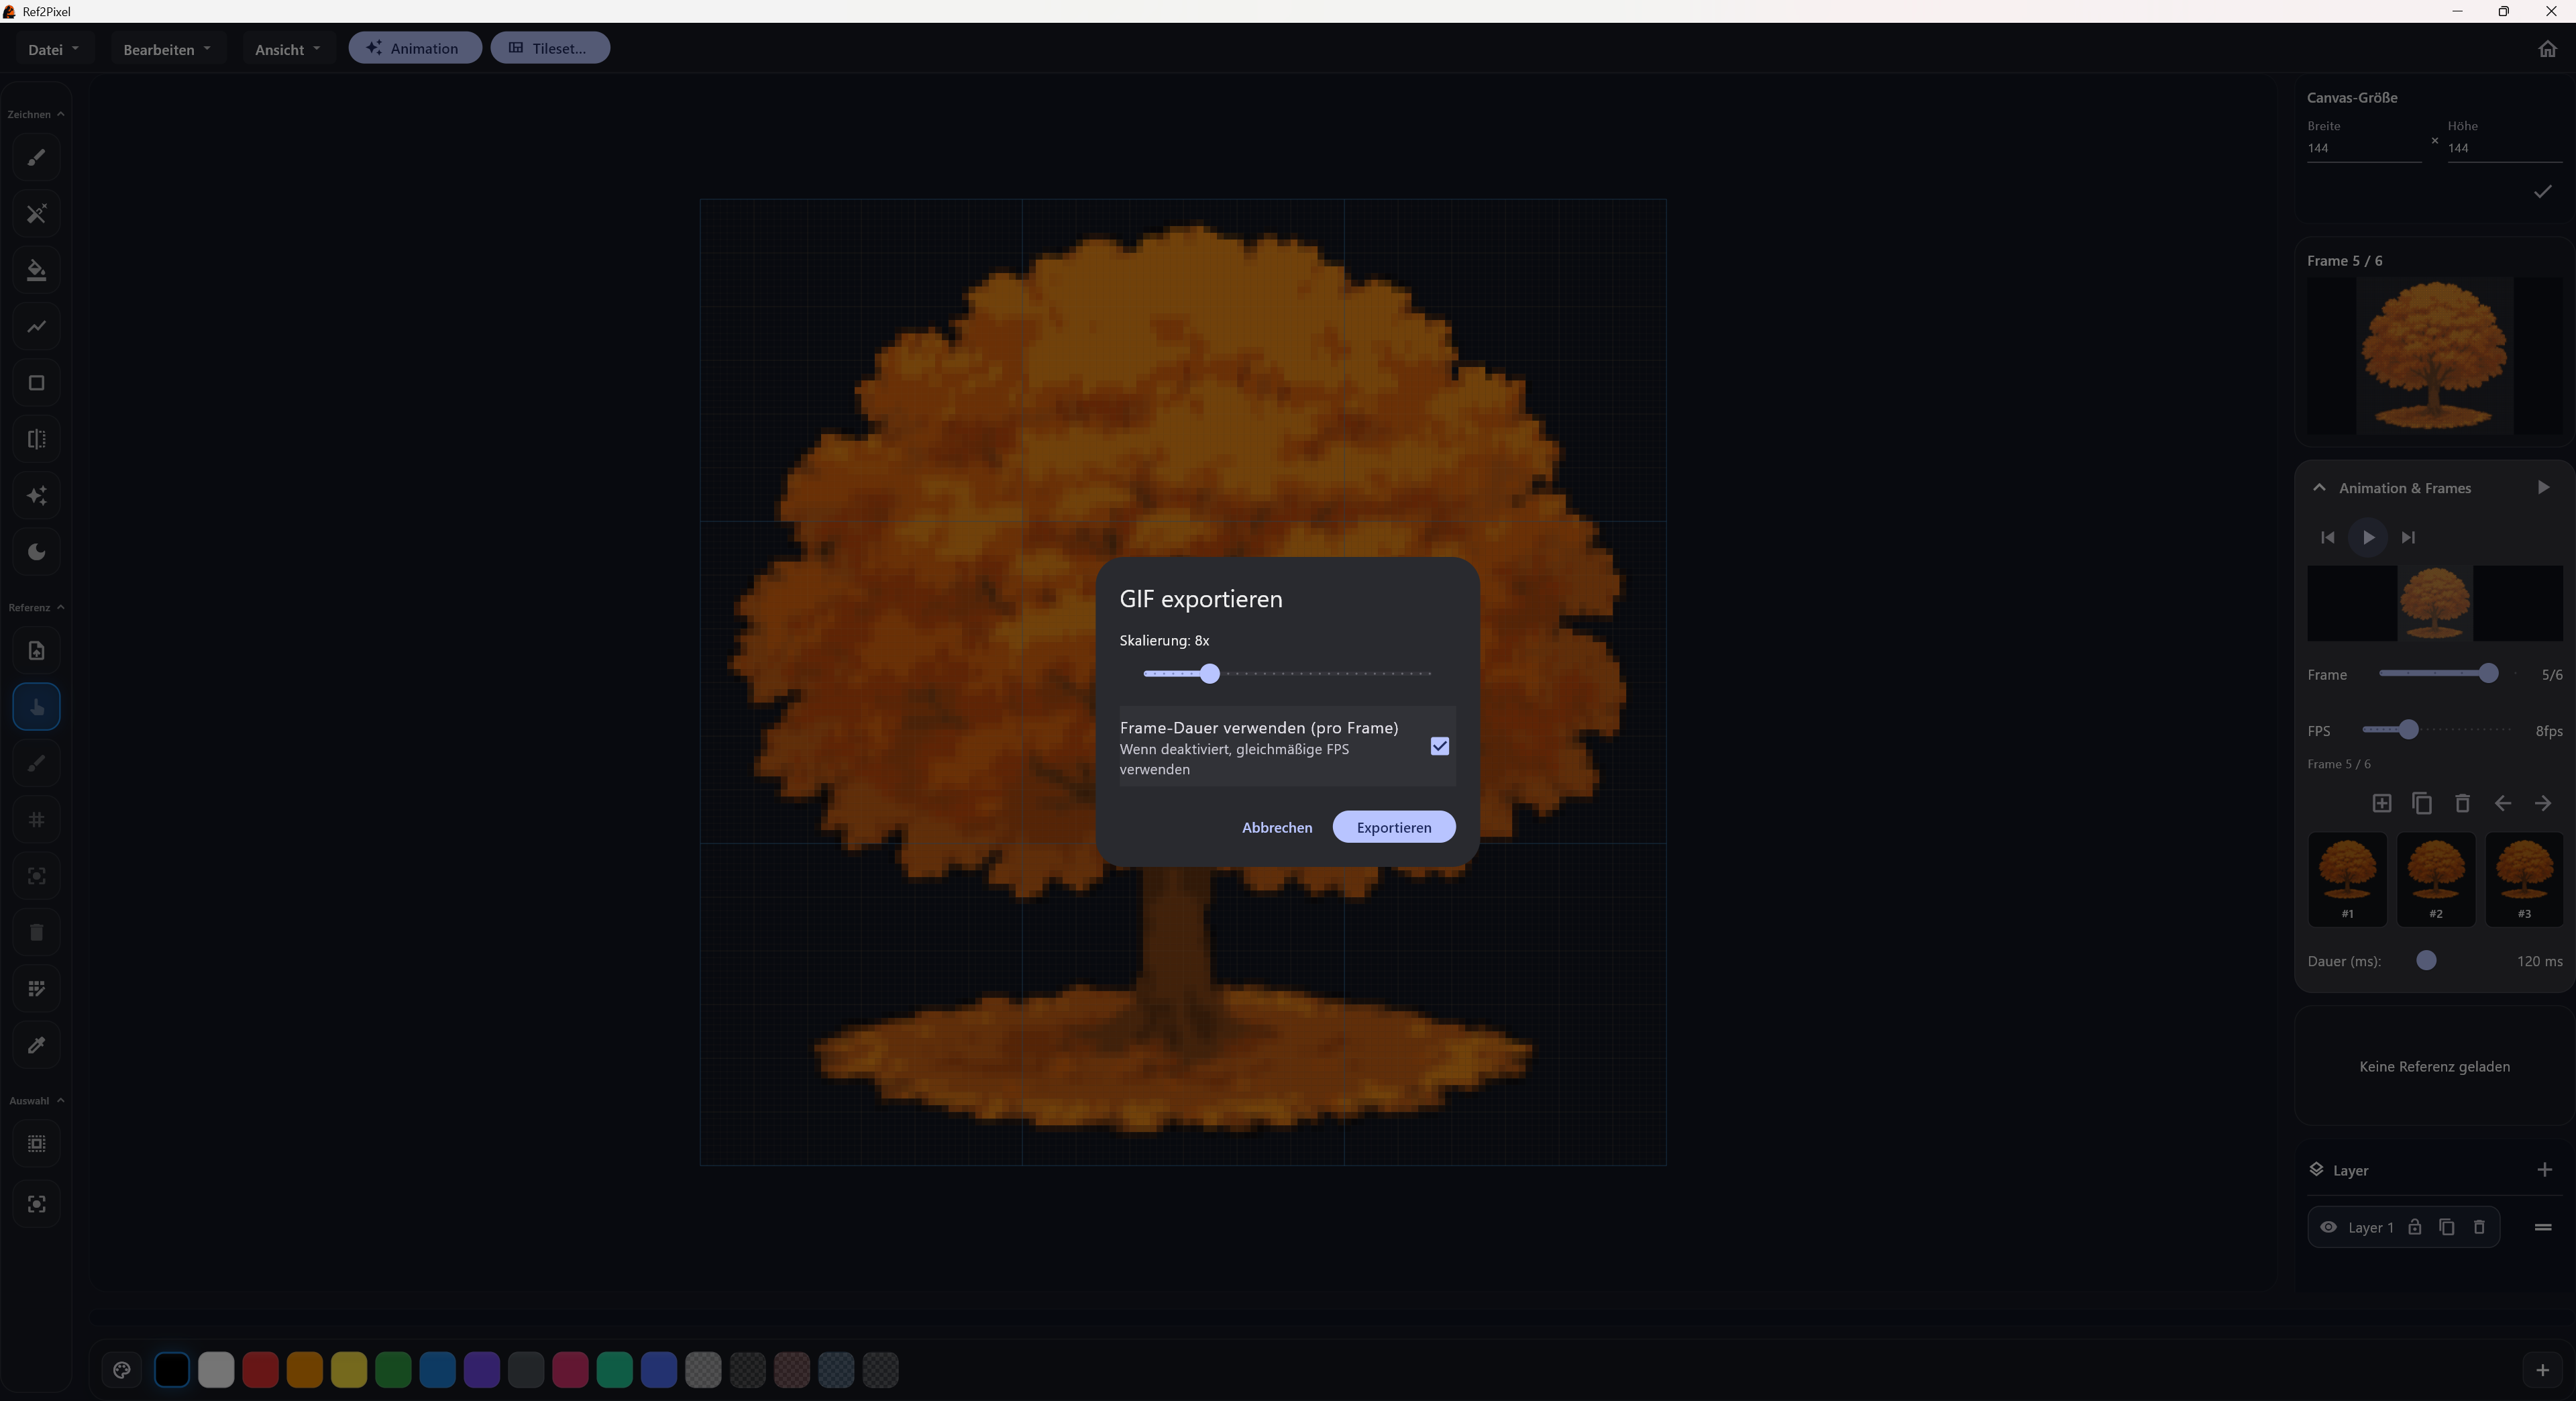Open the Bearbeiten menu

[x=166, y=49]
